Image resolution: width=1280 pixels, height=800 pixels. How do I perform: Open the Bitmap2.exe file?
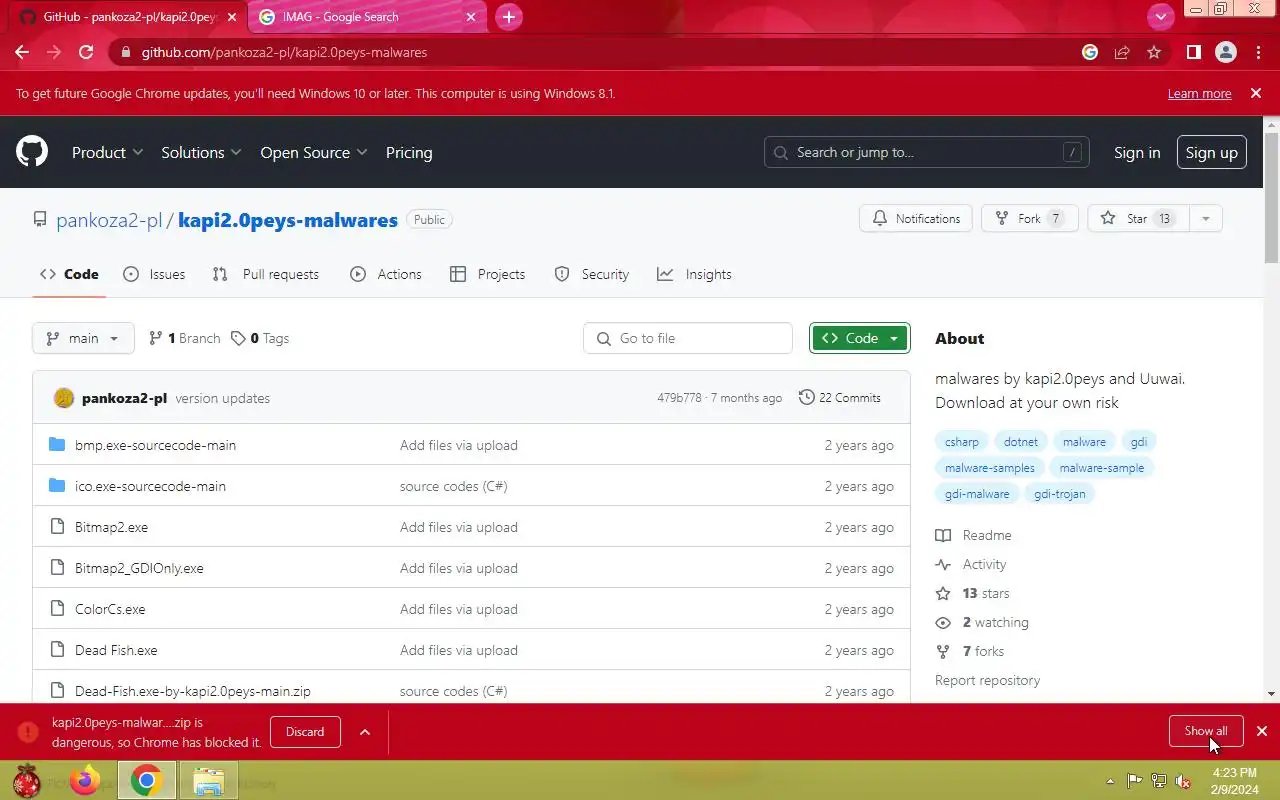[111, 527]
